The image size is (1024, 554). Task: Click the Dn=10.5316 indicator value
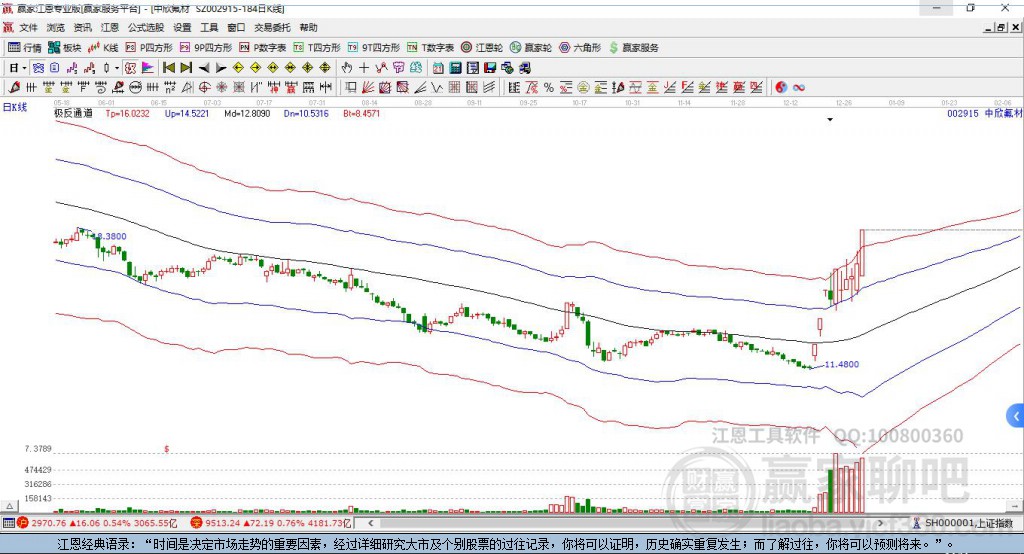click(x=306, y=114)
